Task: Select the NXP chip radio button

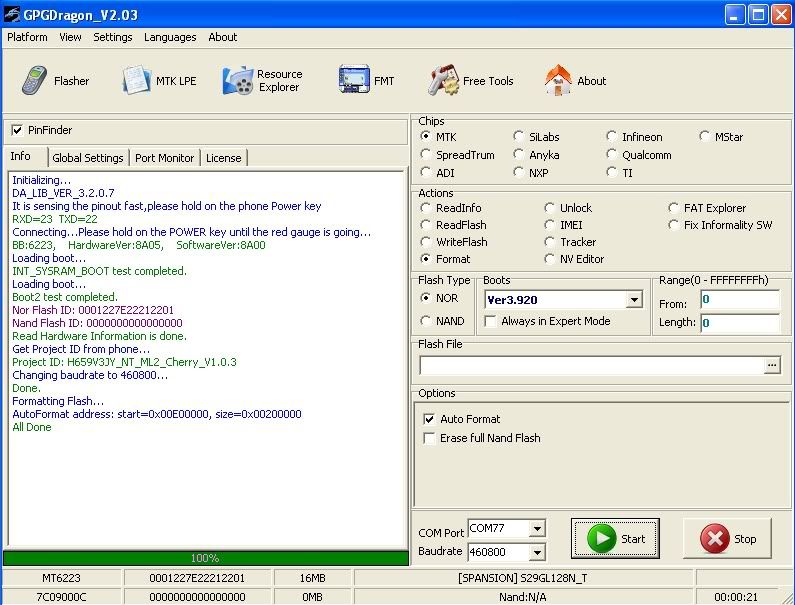Action: (518, 172)
